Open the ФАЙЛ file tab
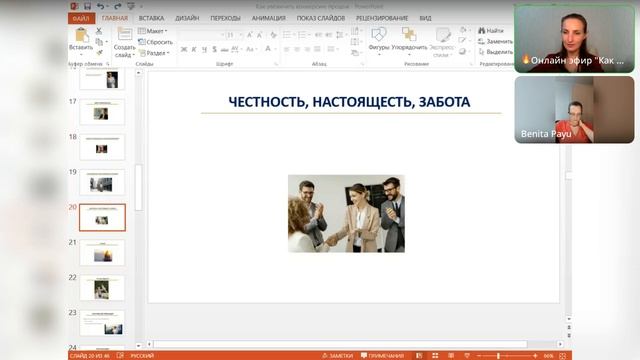 coord(81,18)
